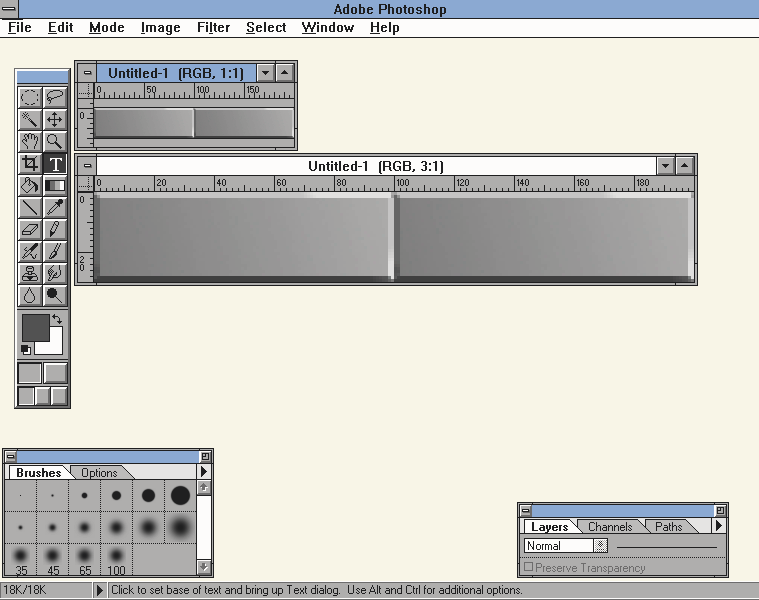Open the Select menu

(266, 28)
